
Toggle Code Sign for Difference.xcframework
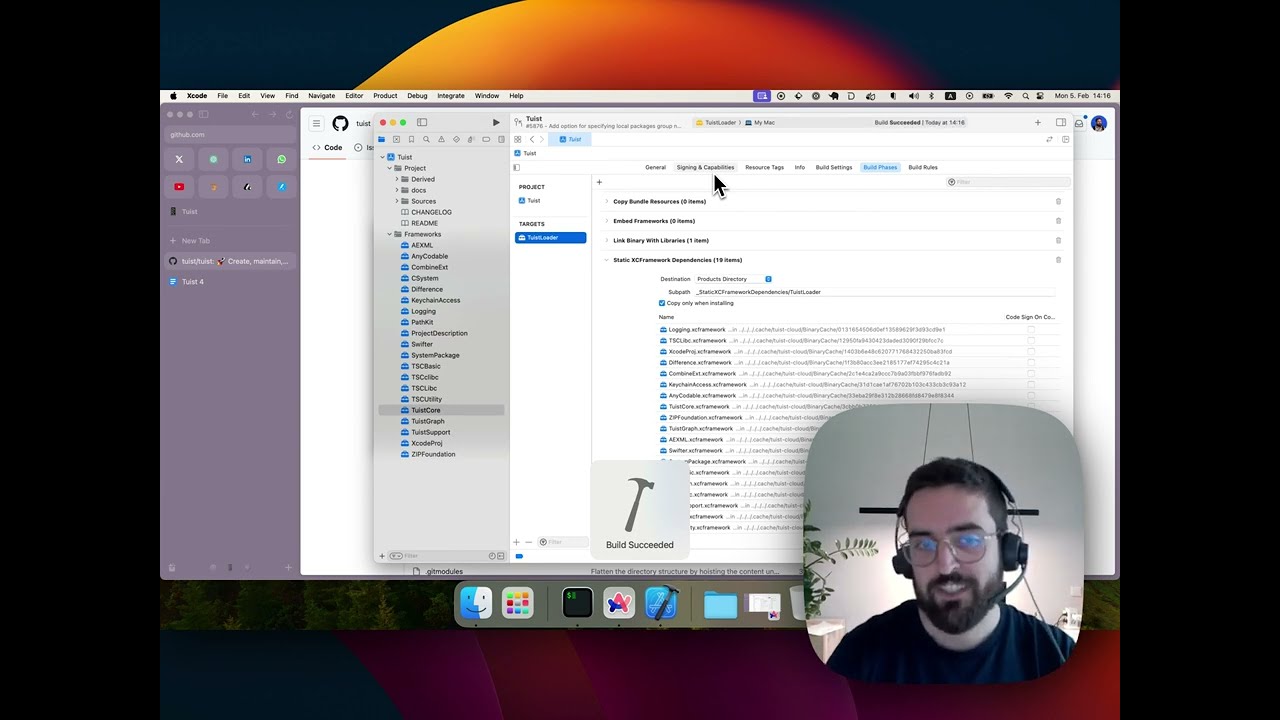click(1031, 362)
